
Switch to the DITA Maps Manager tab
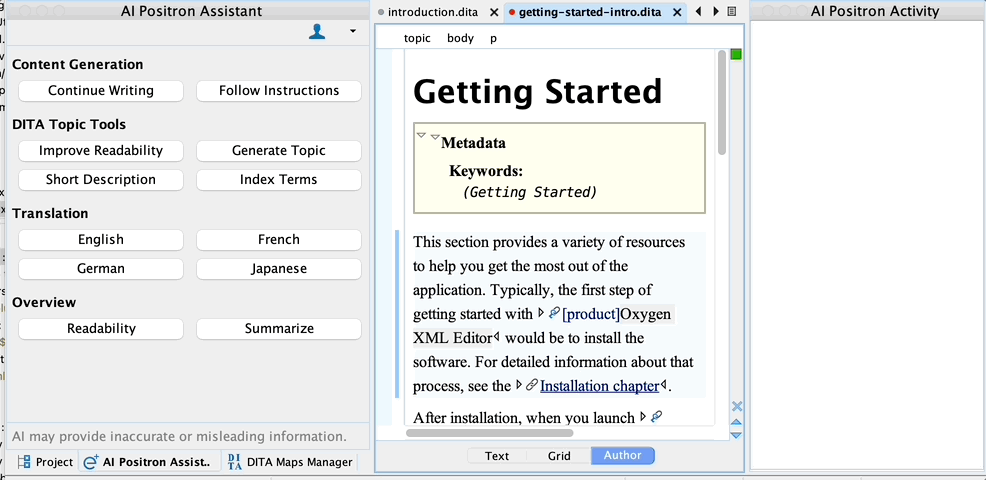point(290,462)
